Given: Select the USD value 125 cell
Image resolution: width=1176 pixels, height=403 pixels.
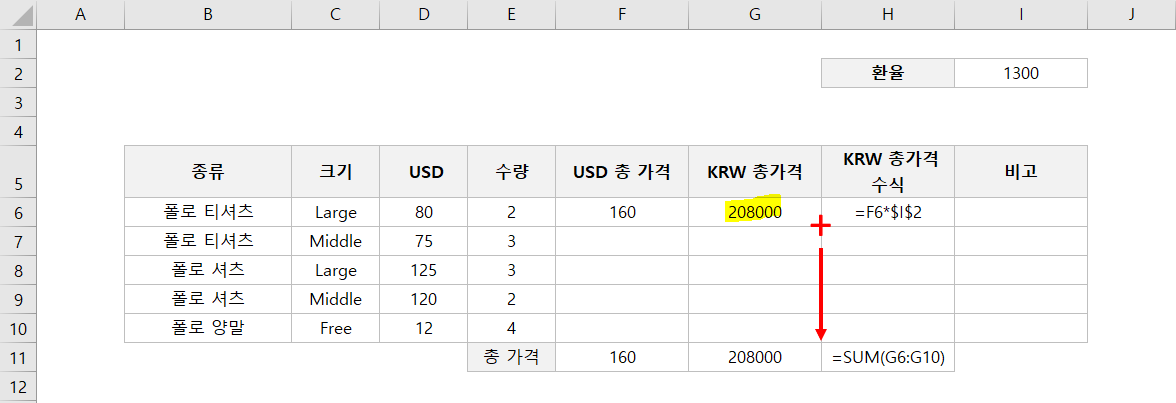Looking at the screenshot, I should tap(423, 270).
